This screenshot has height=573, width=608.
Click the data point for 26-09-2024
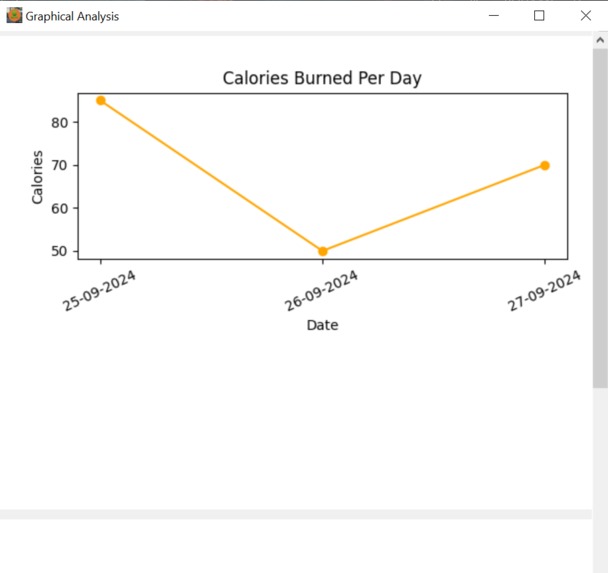(x=323, y=252)
